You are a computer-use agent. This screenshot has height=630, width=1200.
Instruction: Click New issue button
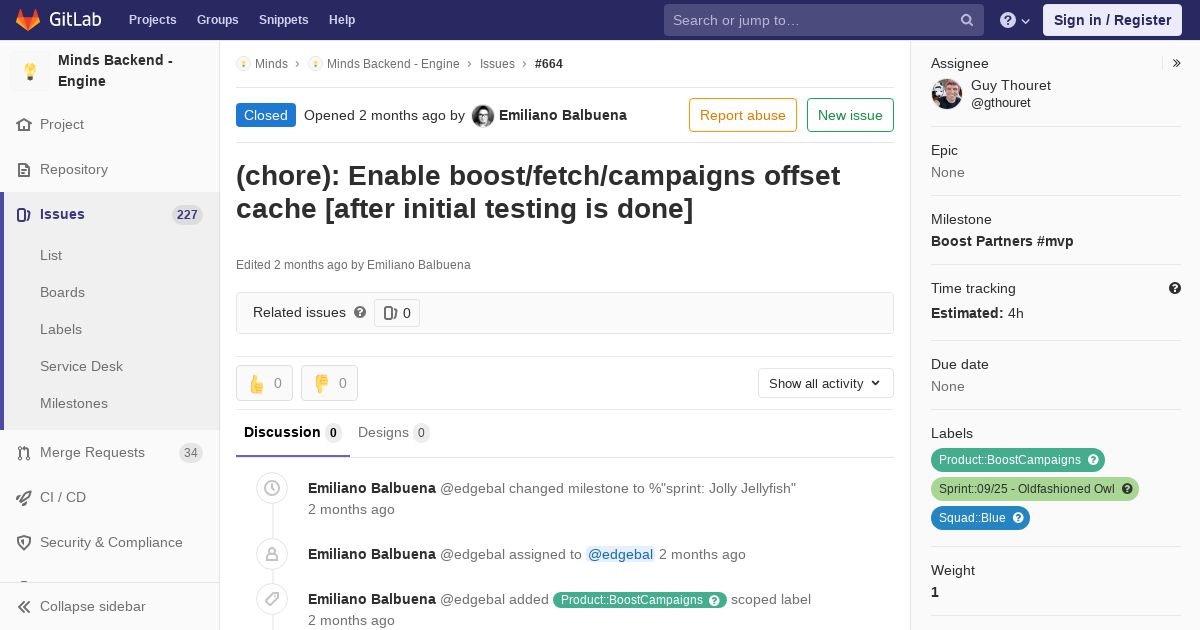click(850, 115)
